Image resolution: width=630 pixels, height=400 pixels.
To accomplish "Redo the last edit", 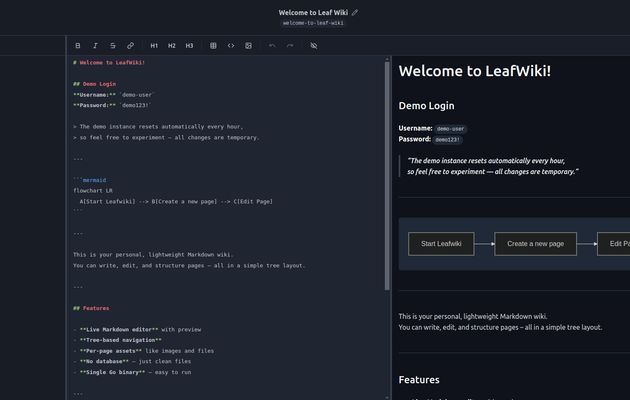I will [290, 46].
